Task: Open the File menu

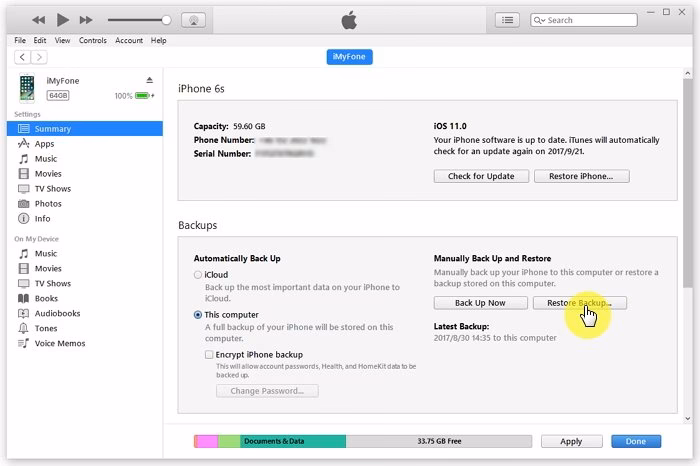Action: 19,41
